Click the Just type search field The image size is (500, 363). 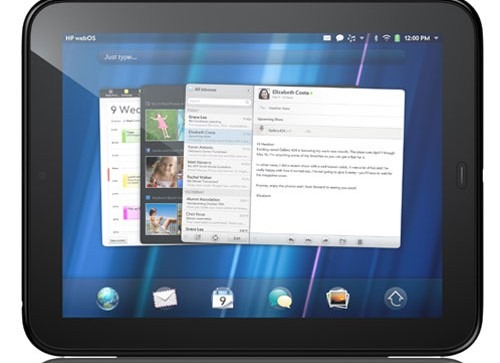252,57
